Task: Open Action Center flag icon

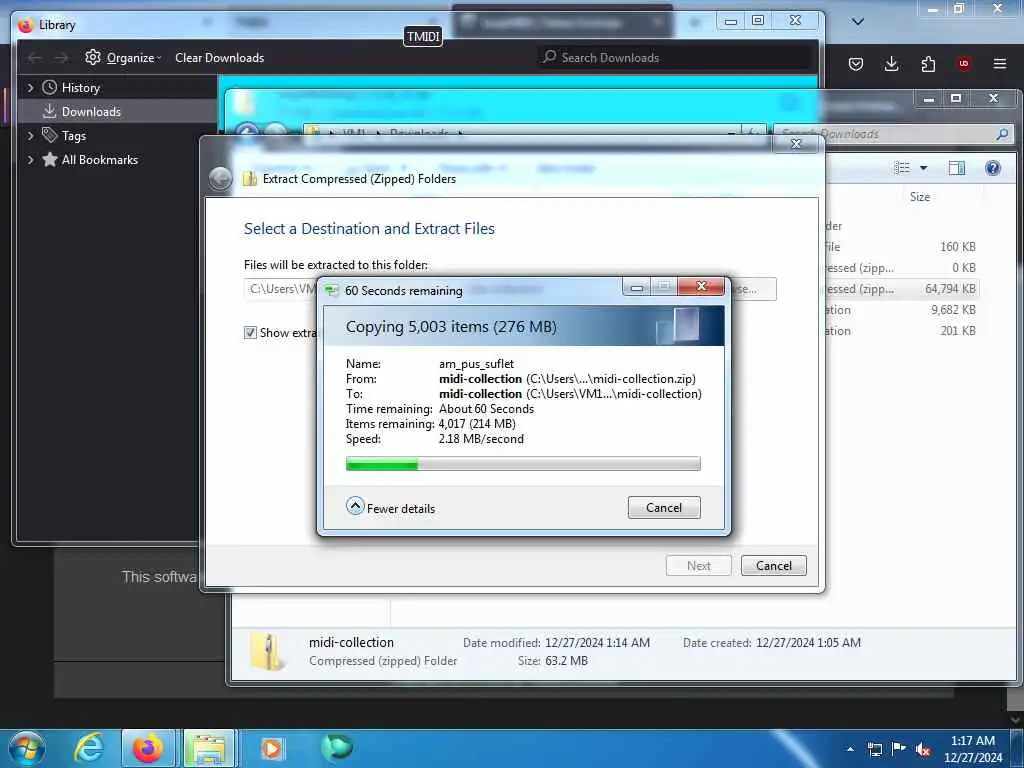Action: click(899, 749)
